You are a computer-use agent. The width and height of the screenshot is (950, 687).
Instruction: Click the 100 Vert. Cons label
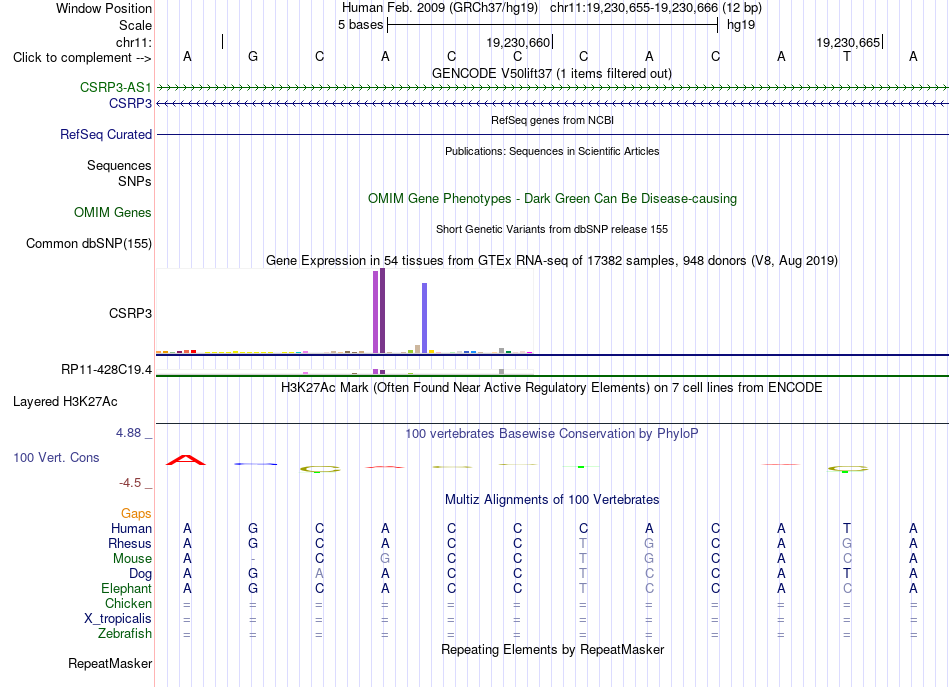tap(56, 457)
